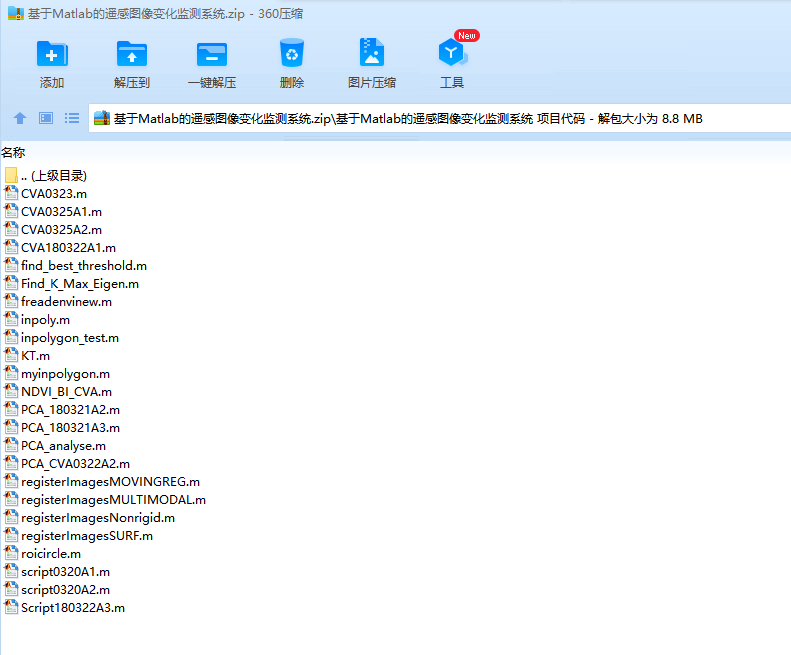Select the file PCA_180321A2.m
This screenshot has height=655, width=791.
71,410
